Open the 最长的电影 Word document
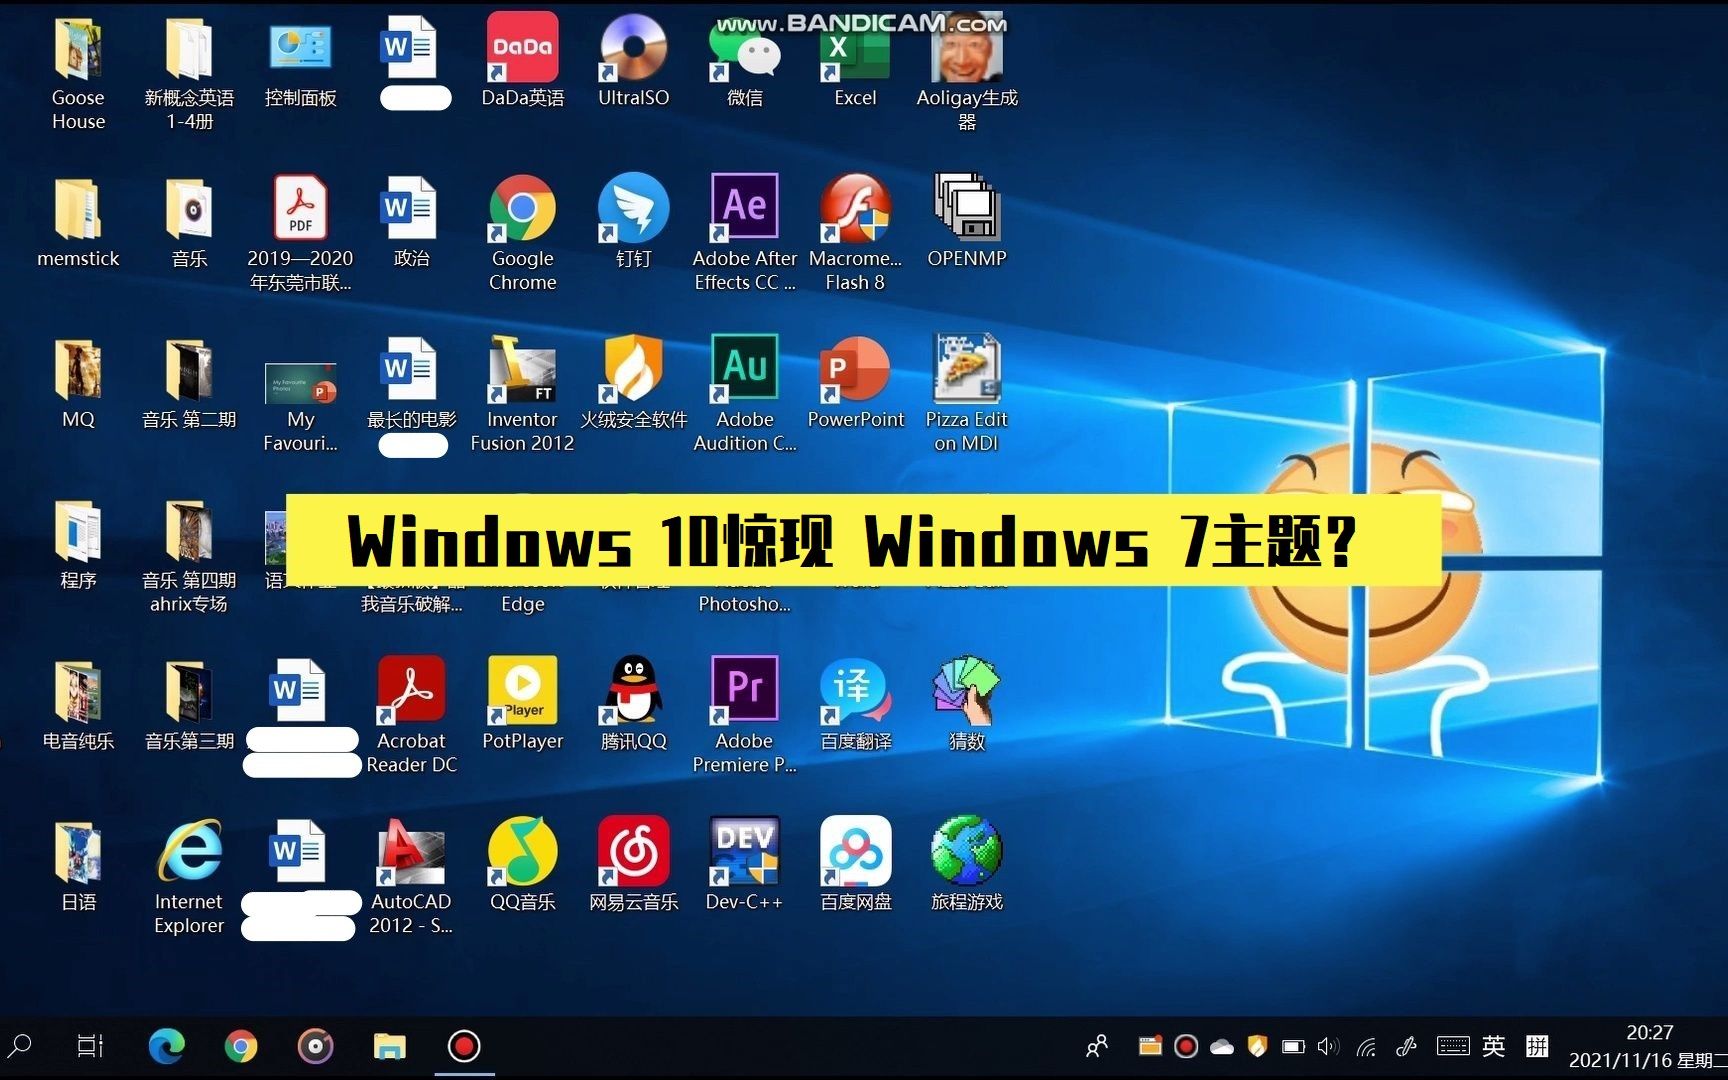 click(411, 384)
